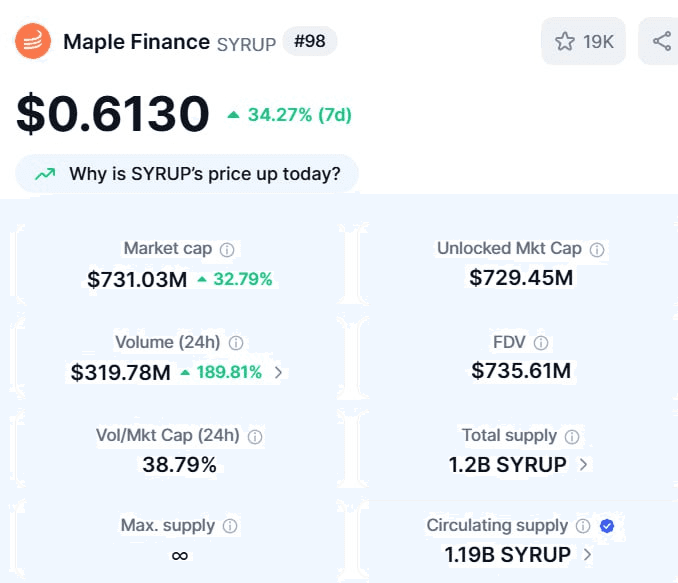
Task: Click the Market cap info icon
Action: pyautogui.click(x=227, y=250)
